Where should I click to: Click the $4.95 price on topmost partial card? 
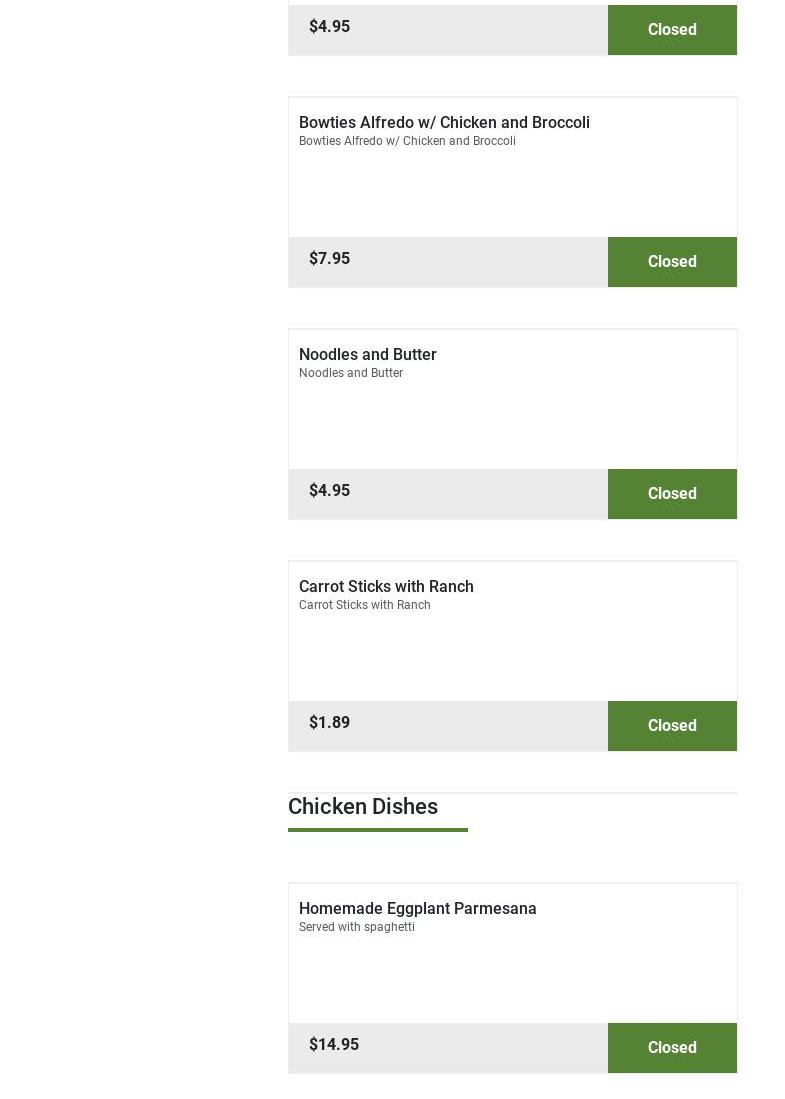pos(329,27)
